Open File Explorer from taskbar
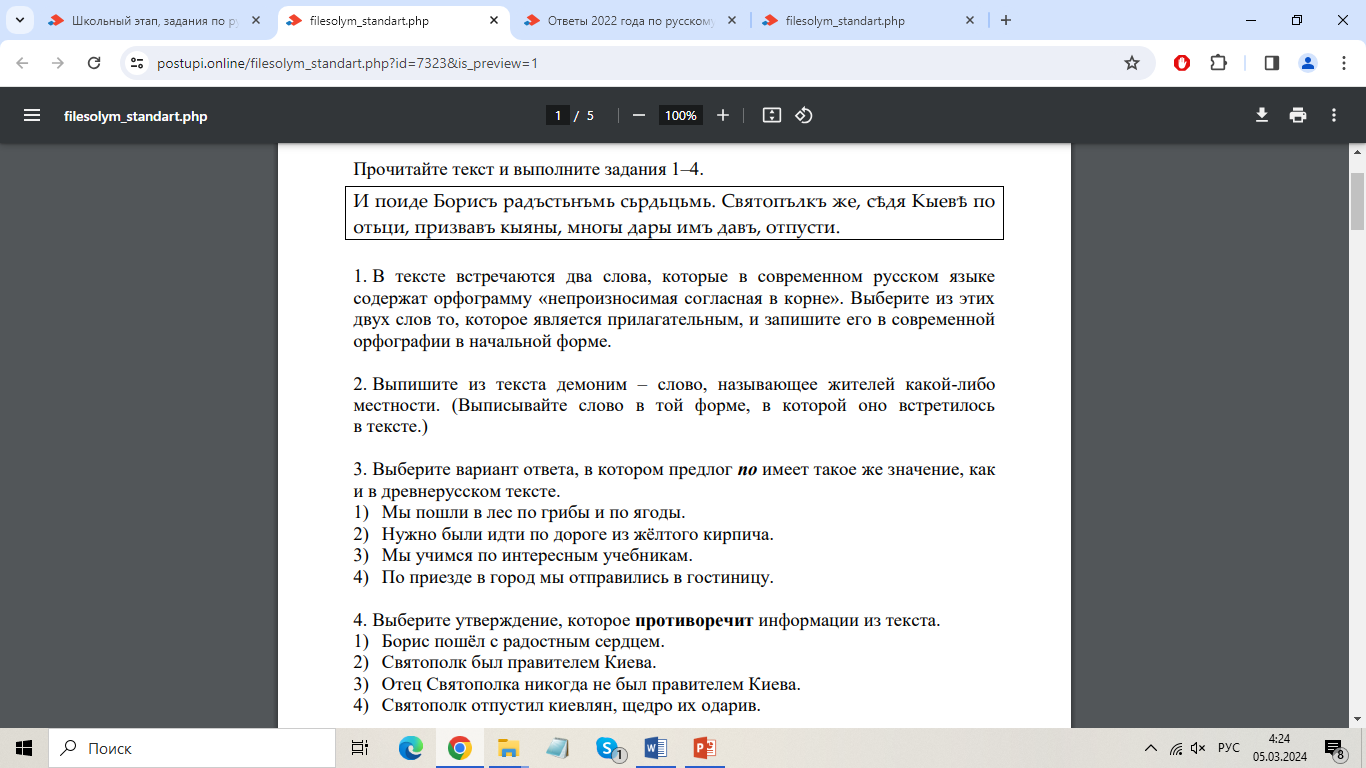 [x=508, y=748]
